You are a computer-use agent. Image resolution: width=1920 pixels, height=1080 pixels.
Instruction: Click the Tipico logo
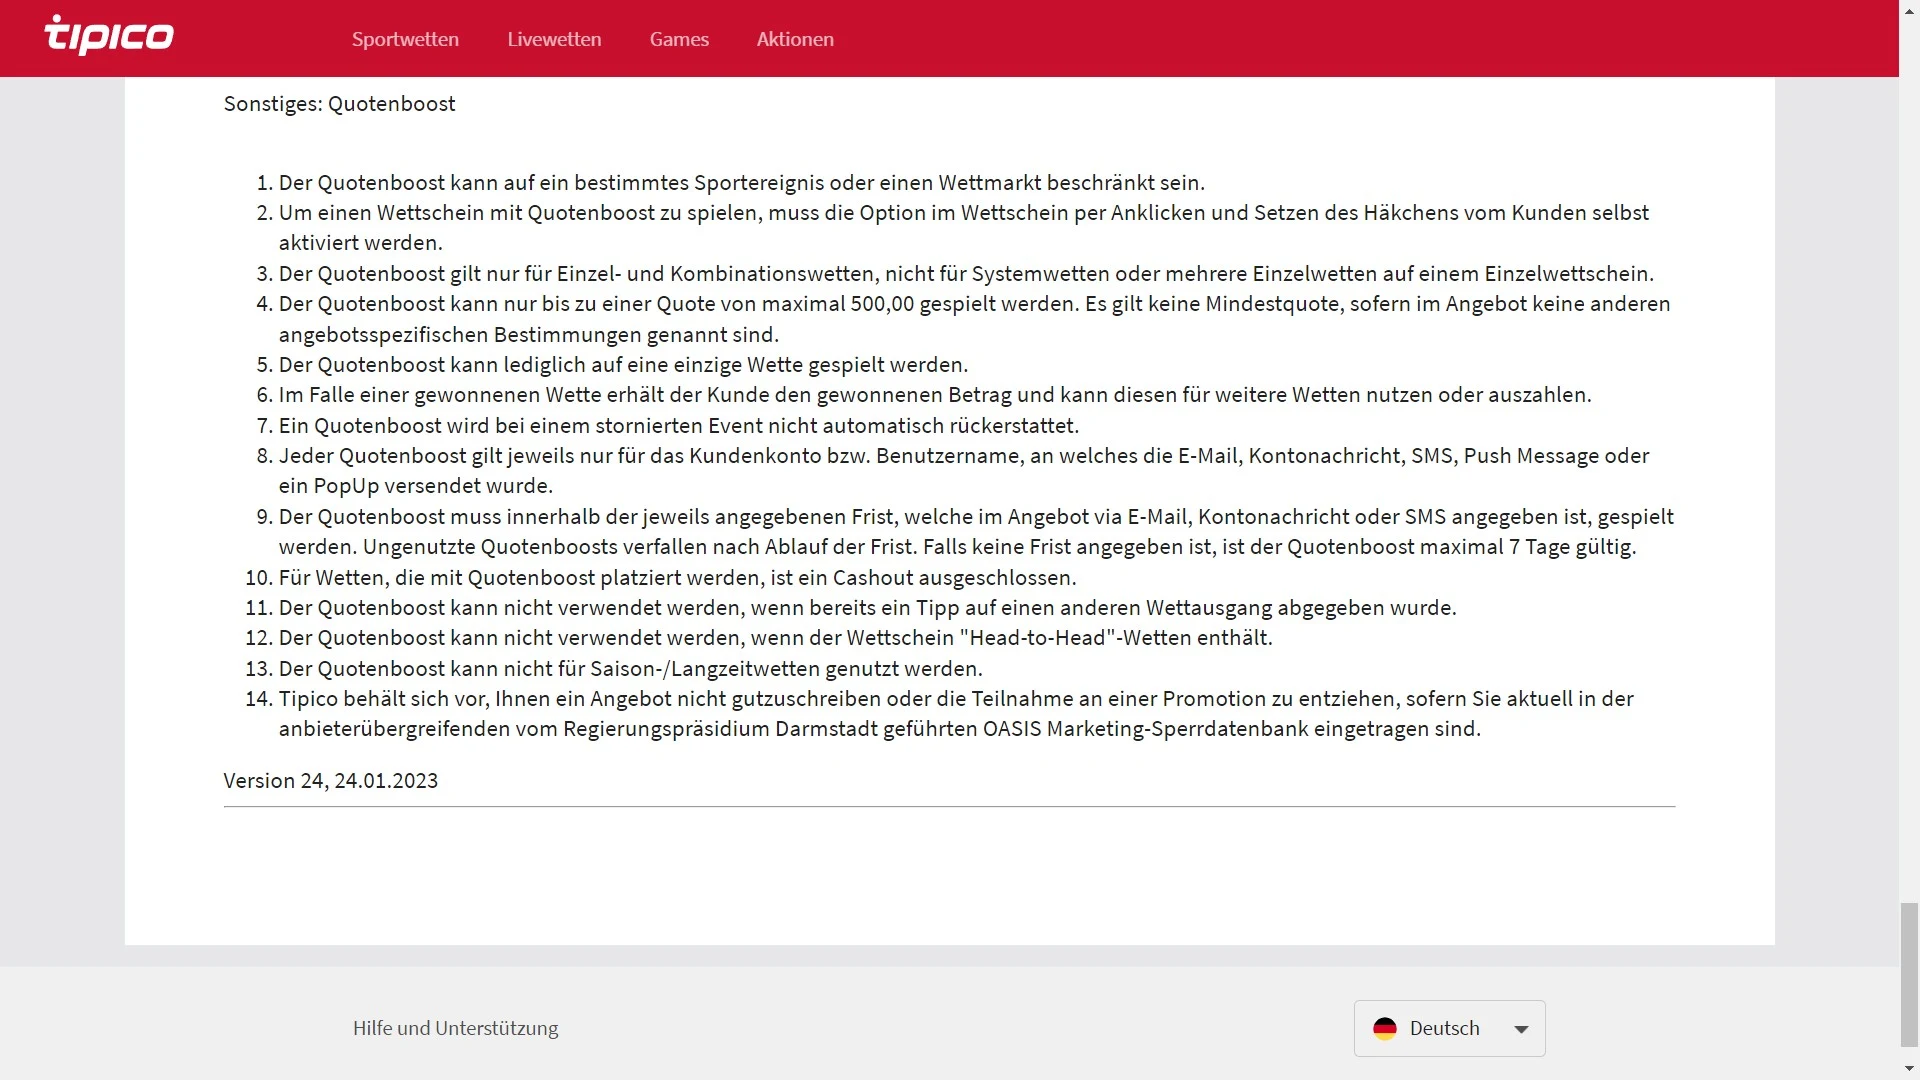click(109, 35)
